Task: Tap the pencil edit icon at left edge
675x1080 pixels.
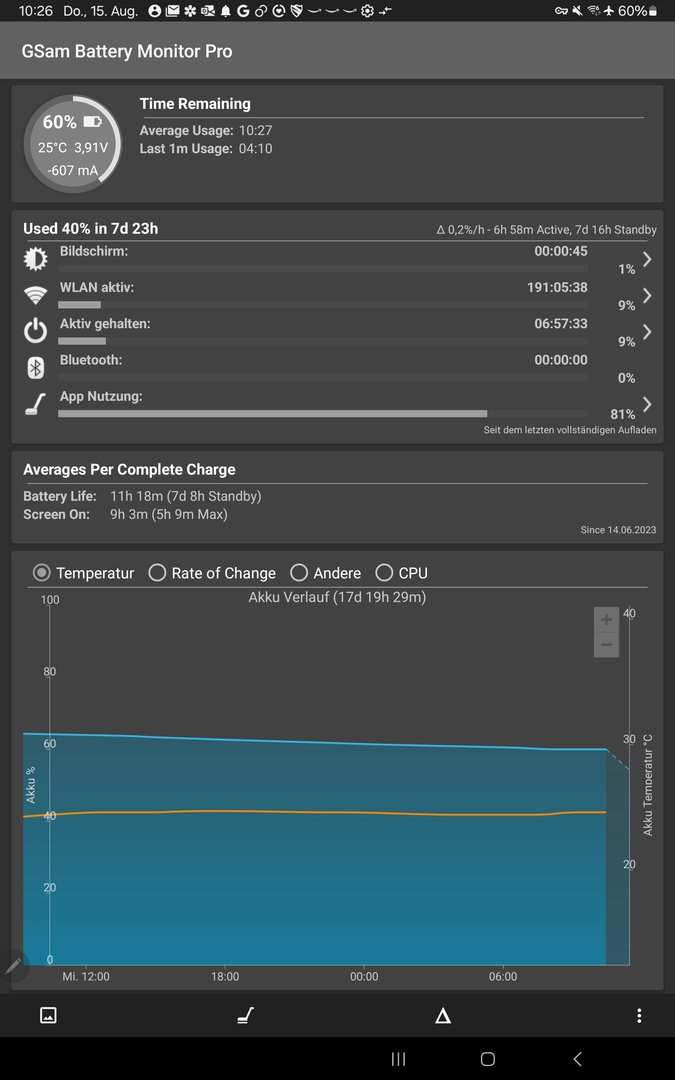Action: 13,965
